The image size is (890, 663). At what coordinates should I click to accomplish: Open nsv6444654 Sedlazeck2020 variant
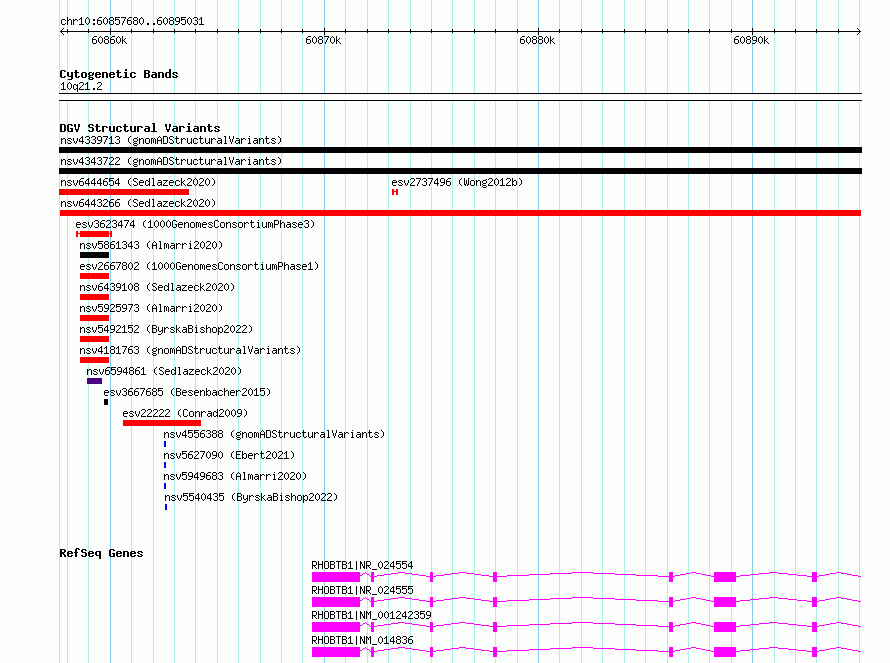138,182
